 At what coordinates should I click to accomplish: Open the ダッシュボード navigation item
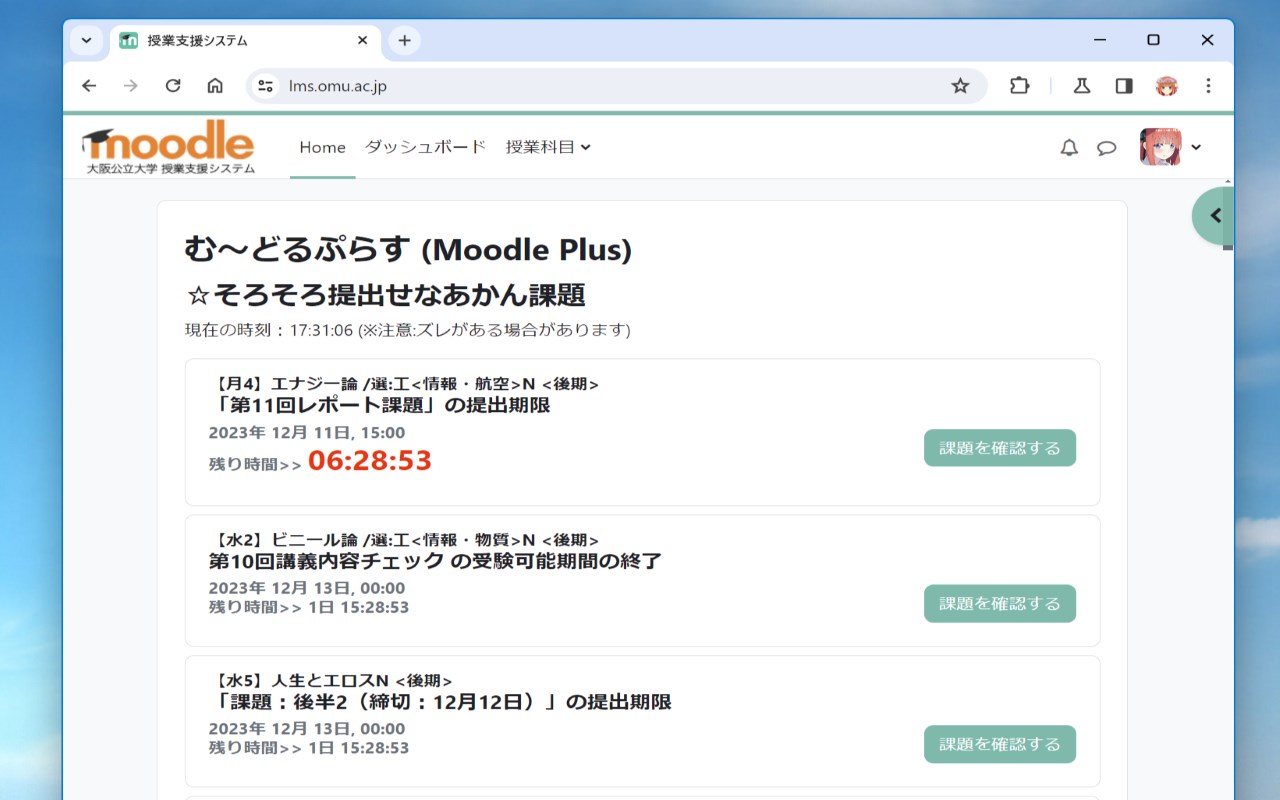[425, 147]
